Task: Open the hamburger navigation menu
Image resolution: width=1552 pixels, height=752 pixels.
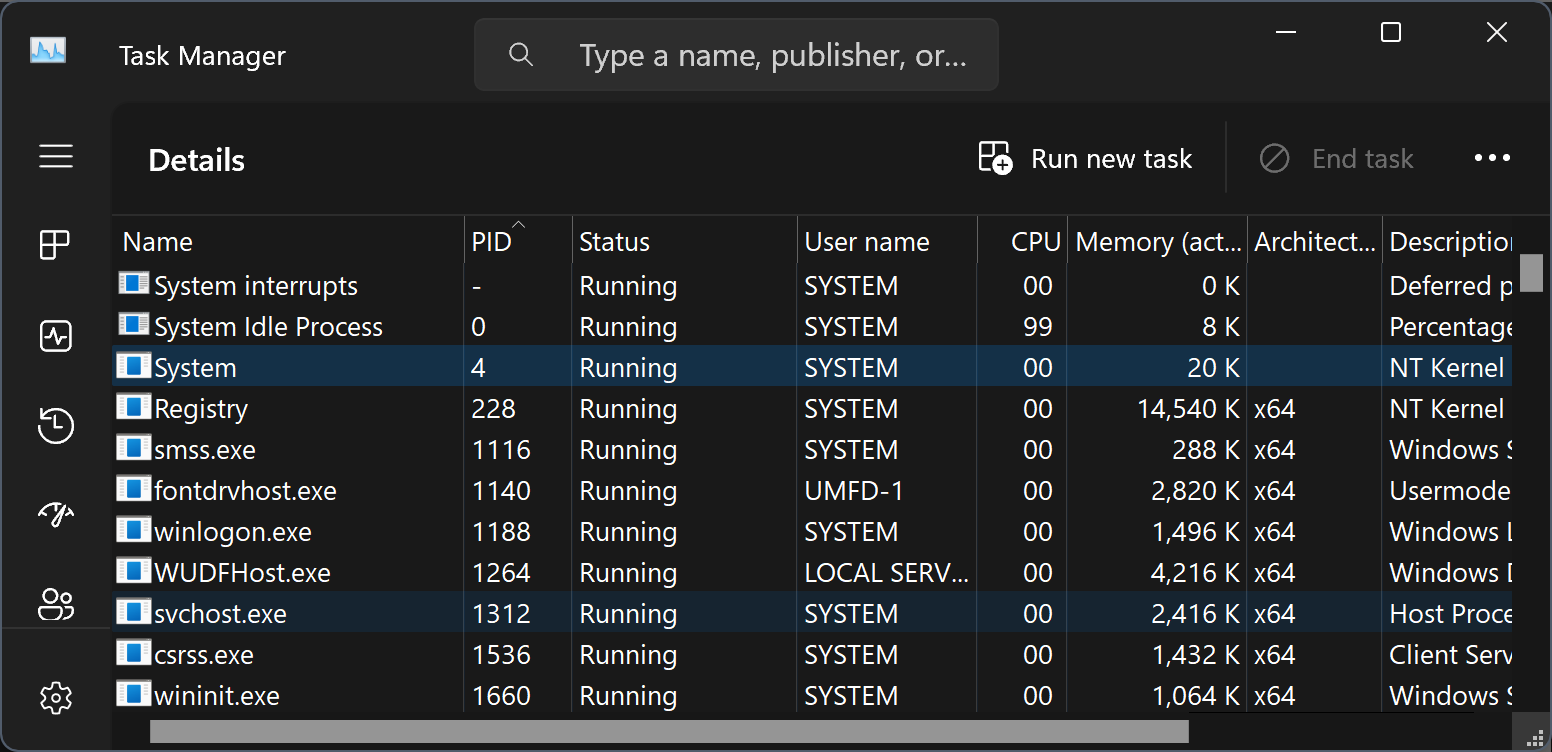Action: (x=56, y=156)
